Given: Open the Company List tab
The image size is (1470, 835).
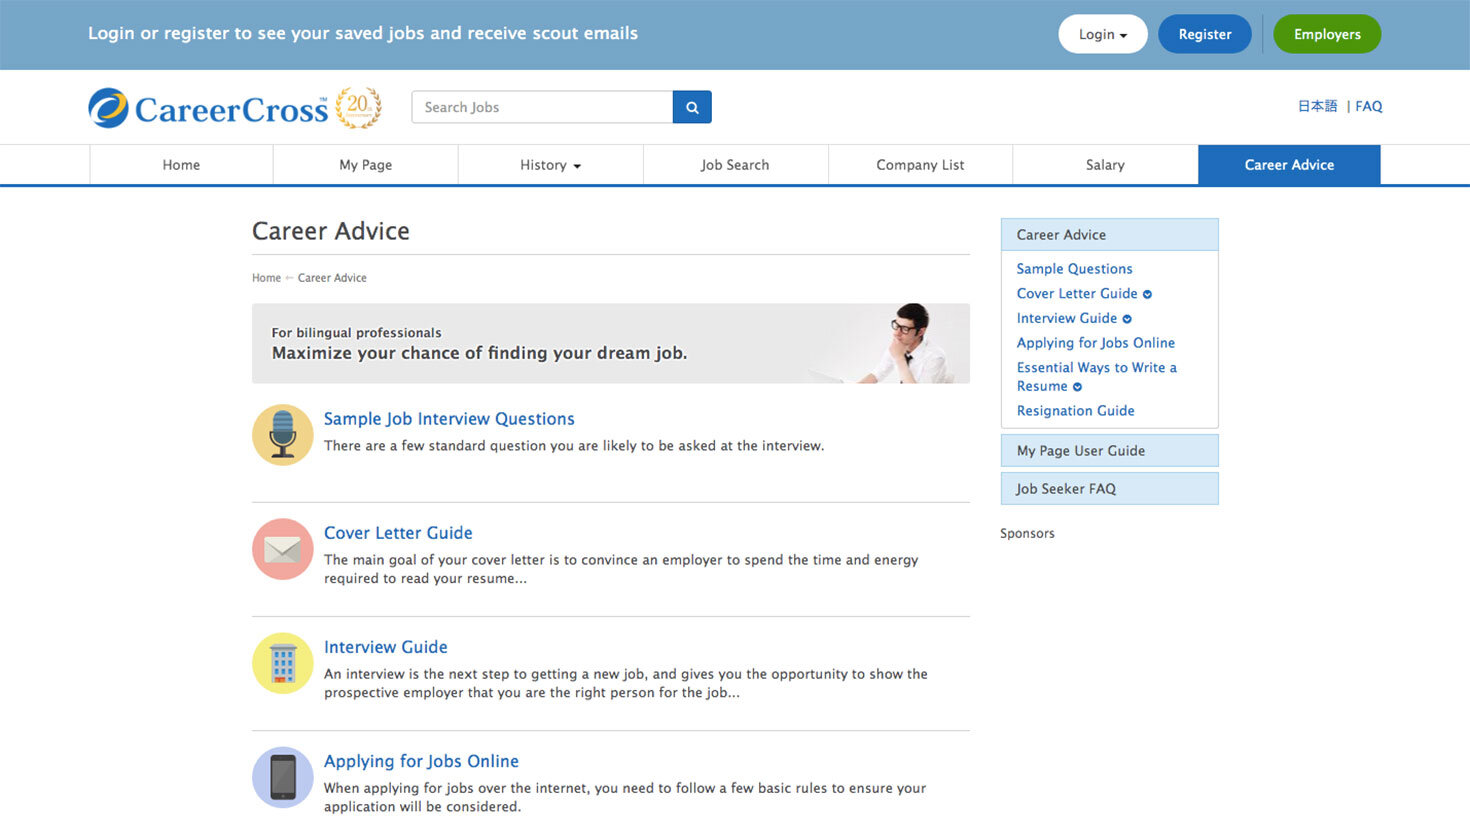Looking at the screenshot, I should click(920, 165).
